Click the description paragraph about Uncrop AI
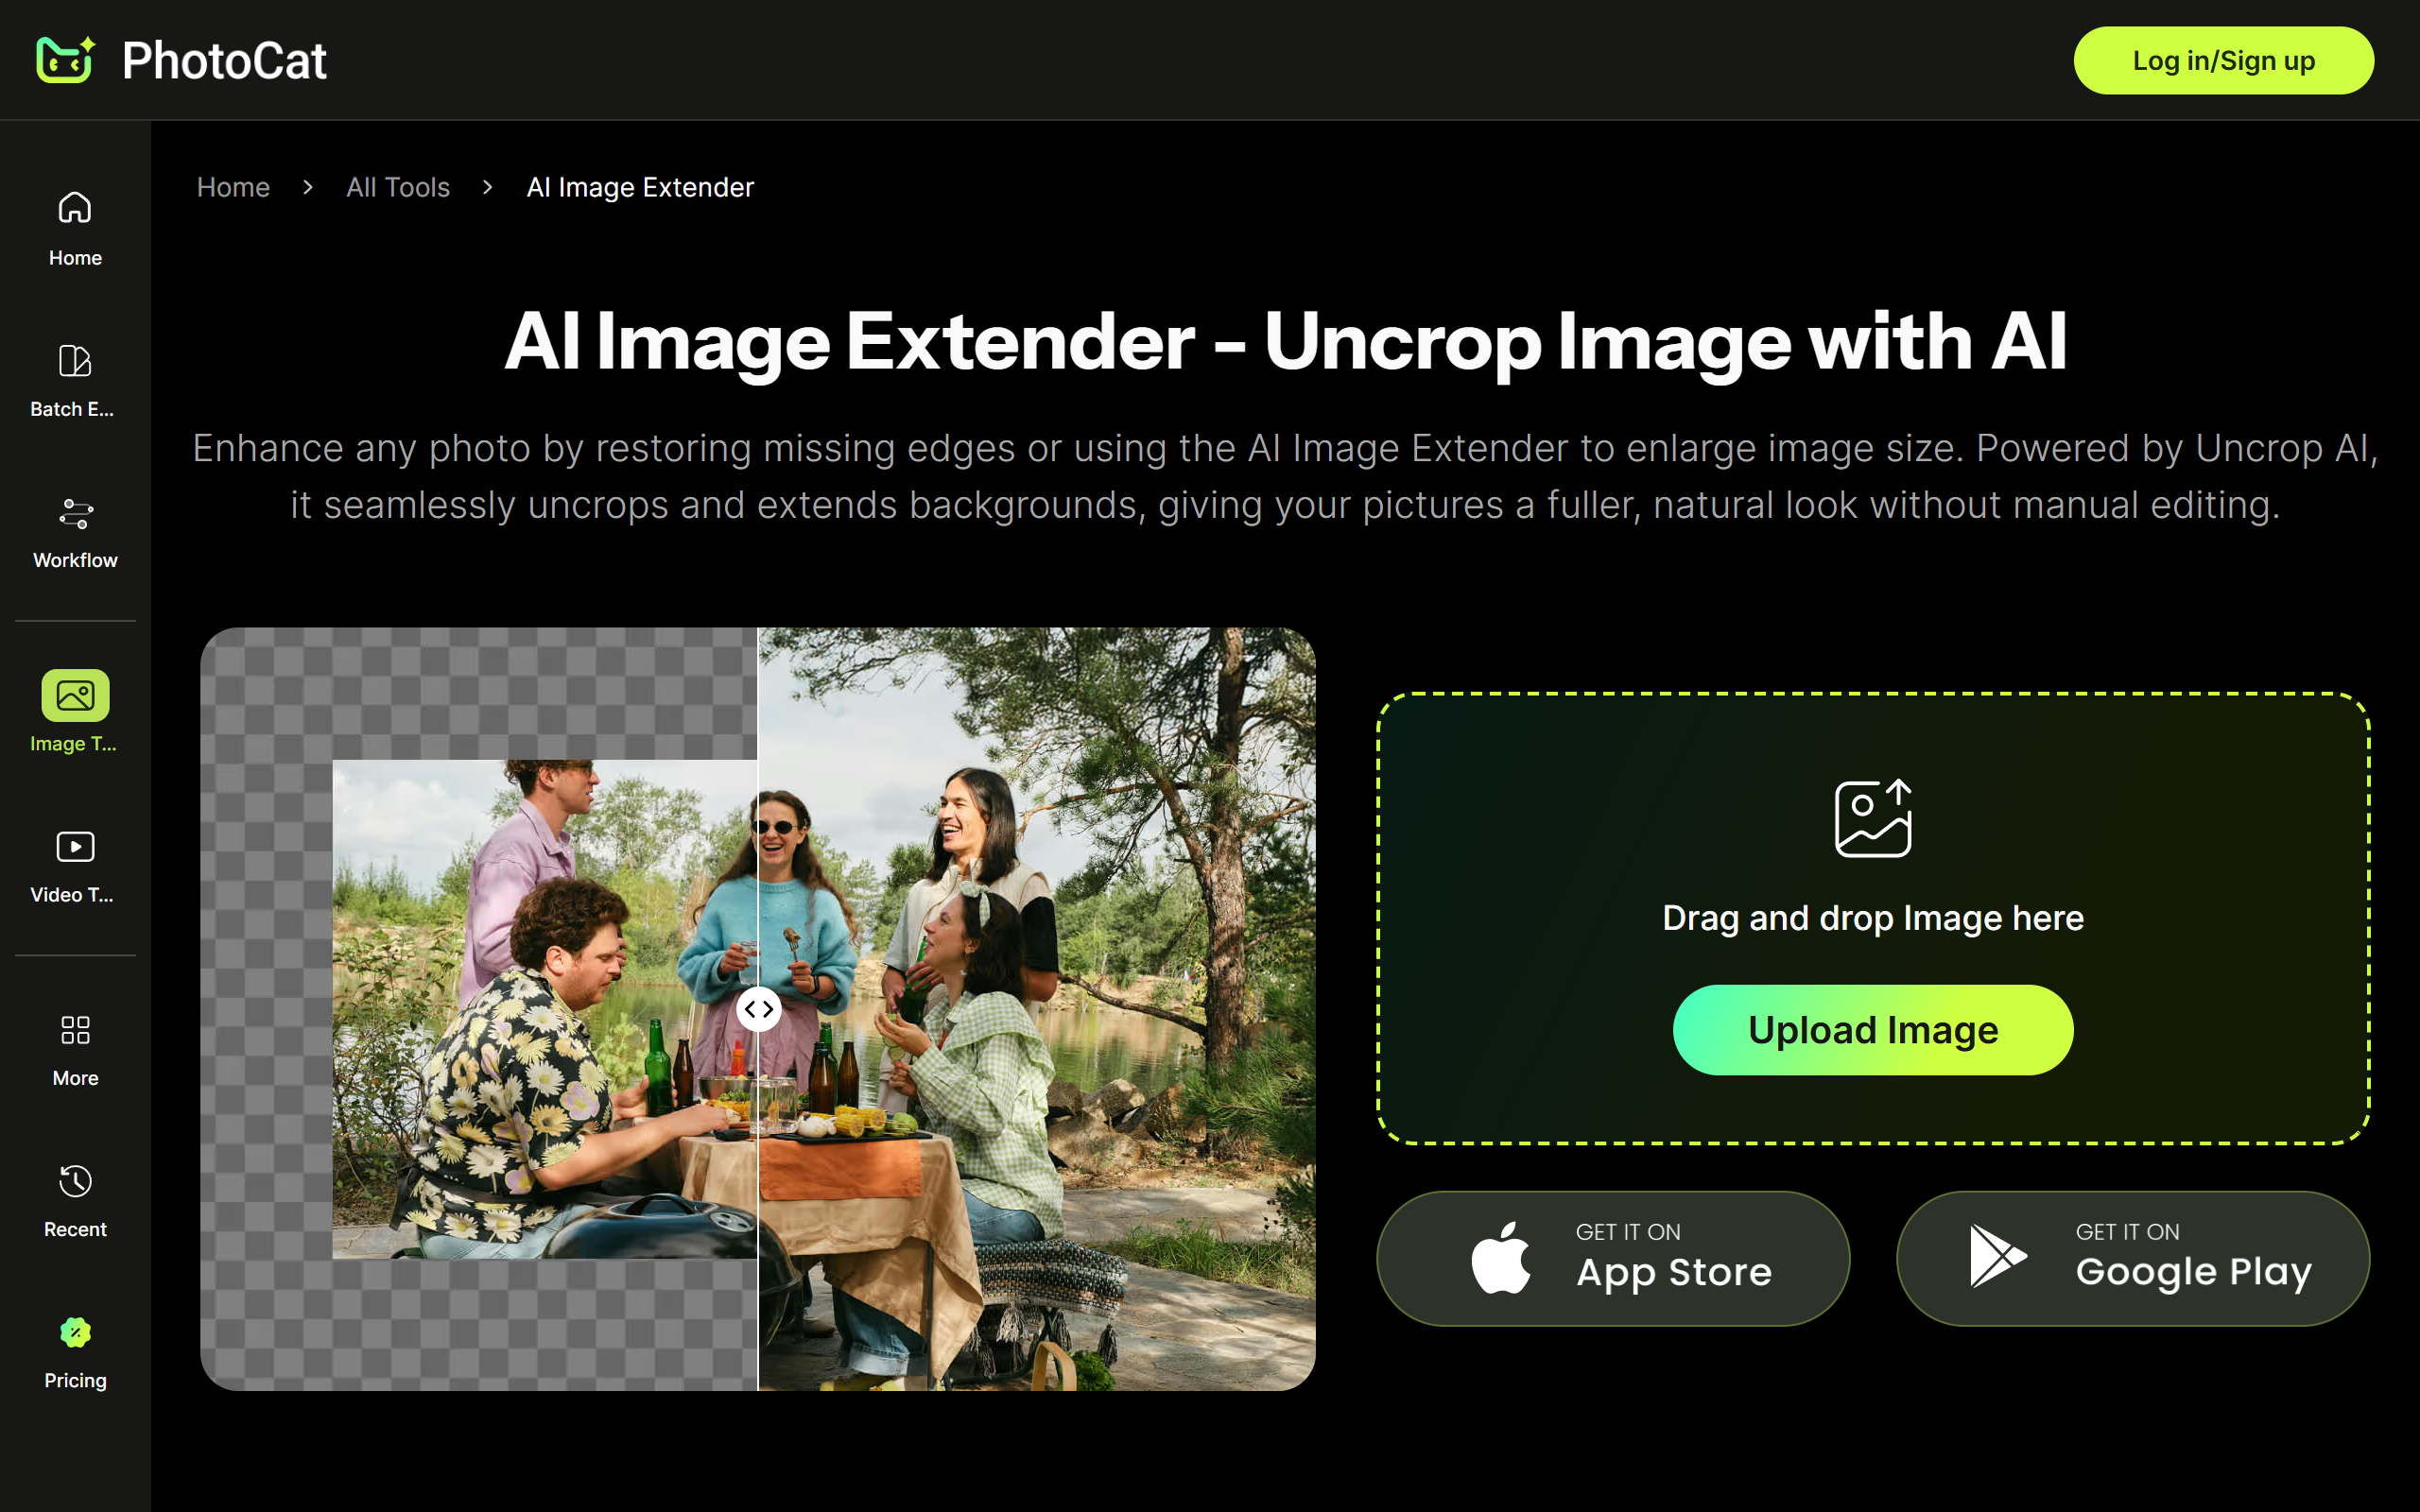Screen dimensions: 2420x1512 tap(1285, 477)
